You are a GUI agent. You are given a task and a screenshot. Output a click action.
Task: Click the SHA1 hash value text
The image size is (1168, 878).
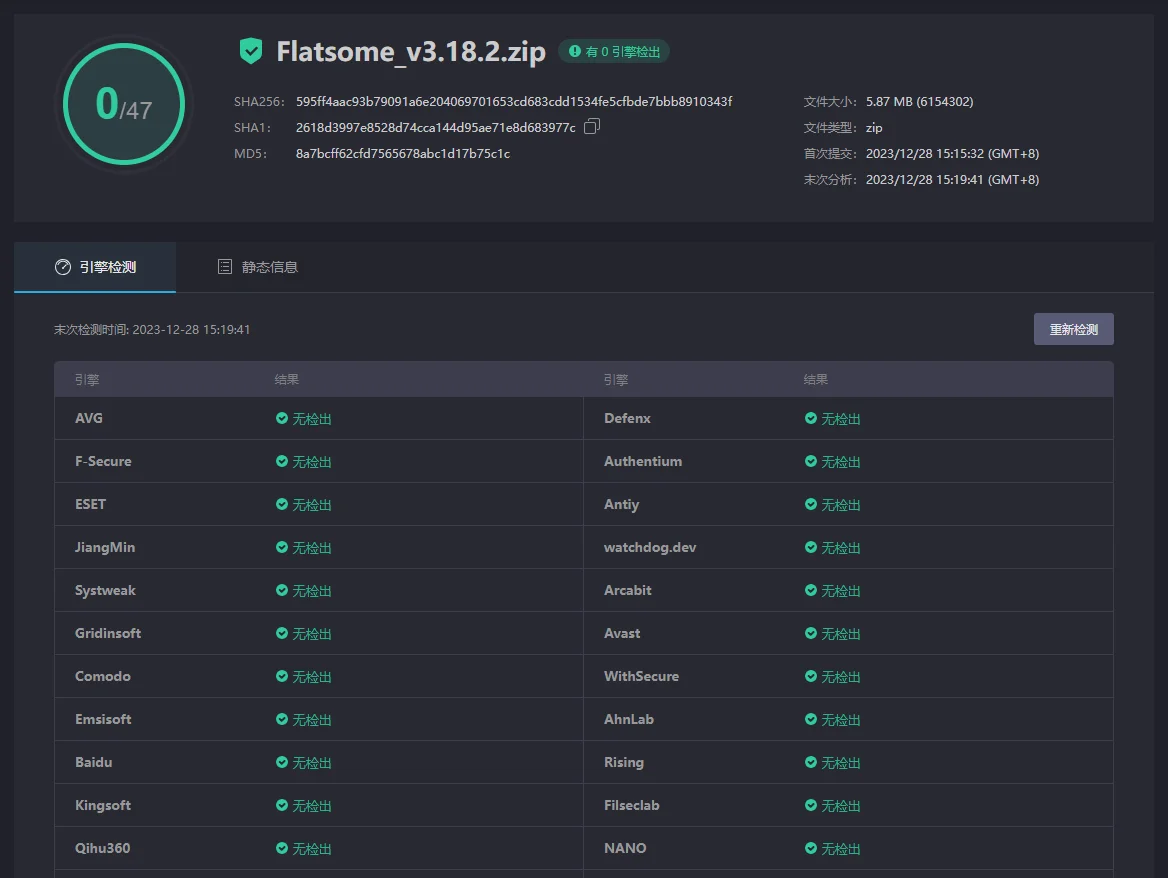coord(436,127)
